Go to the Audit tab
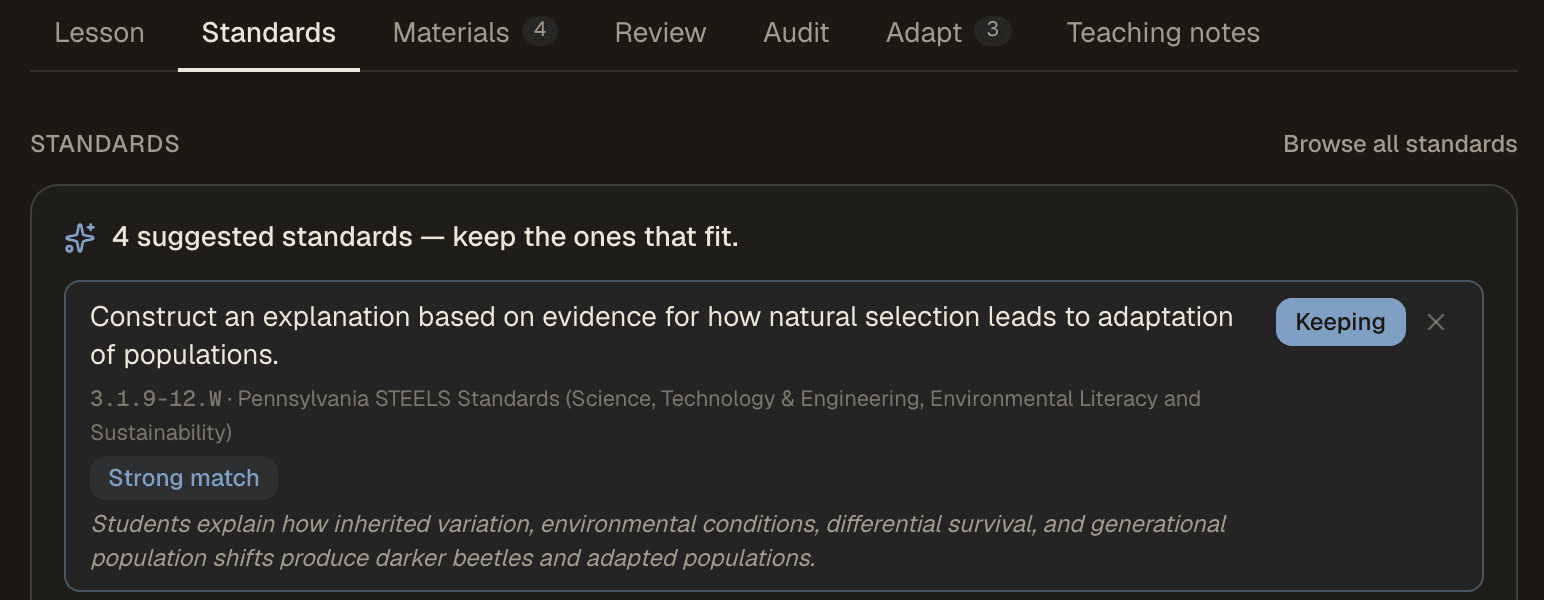Screen dimensions: 1544x600 coord(796,33)
